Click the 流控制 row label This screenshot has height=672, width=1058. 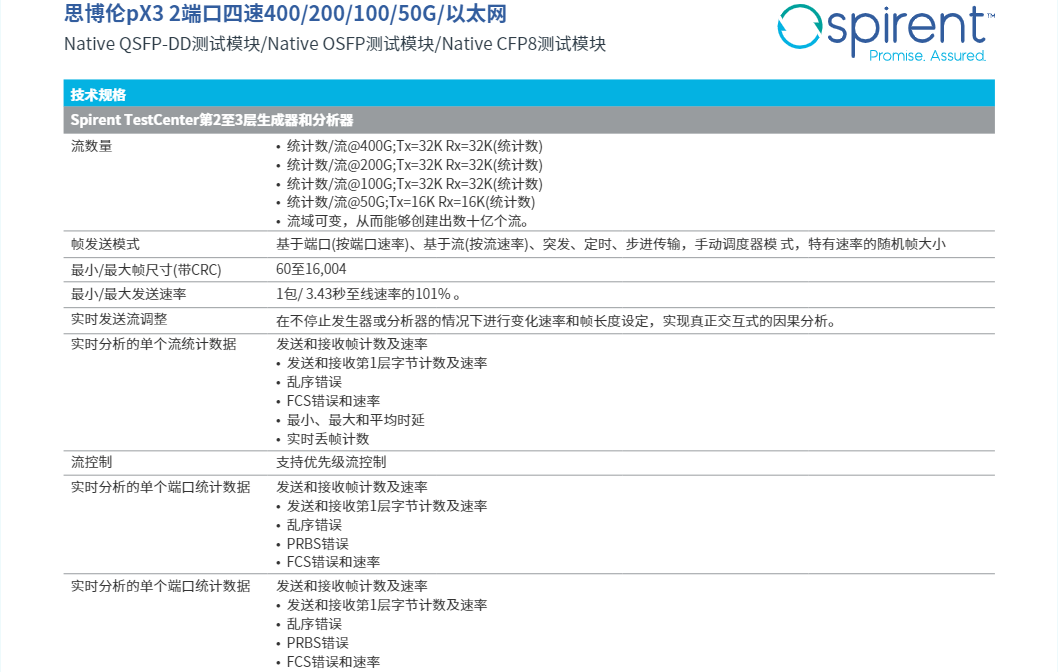click(92, 462)
